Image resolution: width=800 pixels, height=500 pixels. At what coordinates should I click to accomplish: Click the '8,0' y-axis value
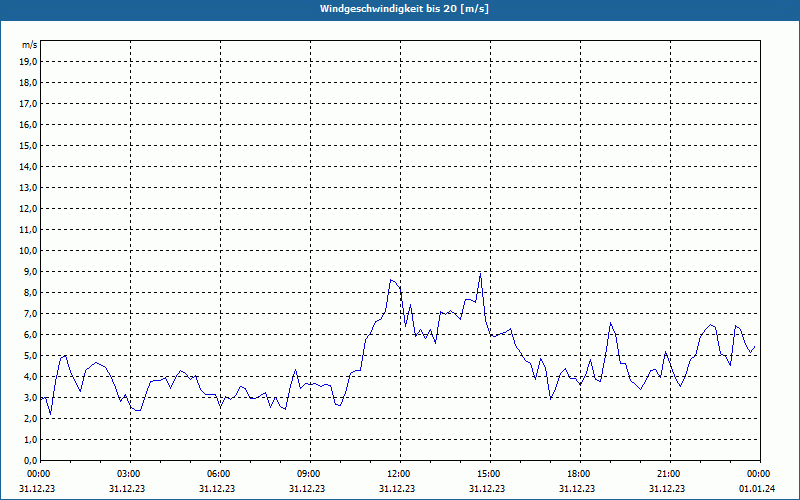coord(31,292)
